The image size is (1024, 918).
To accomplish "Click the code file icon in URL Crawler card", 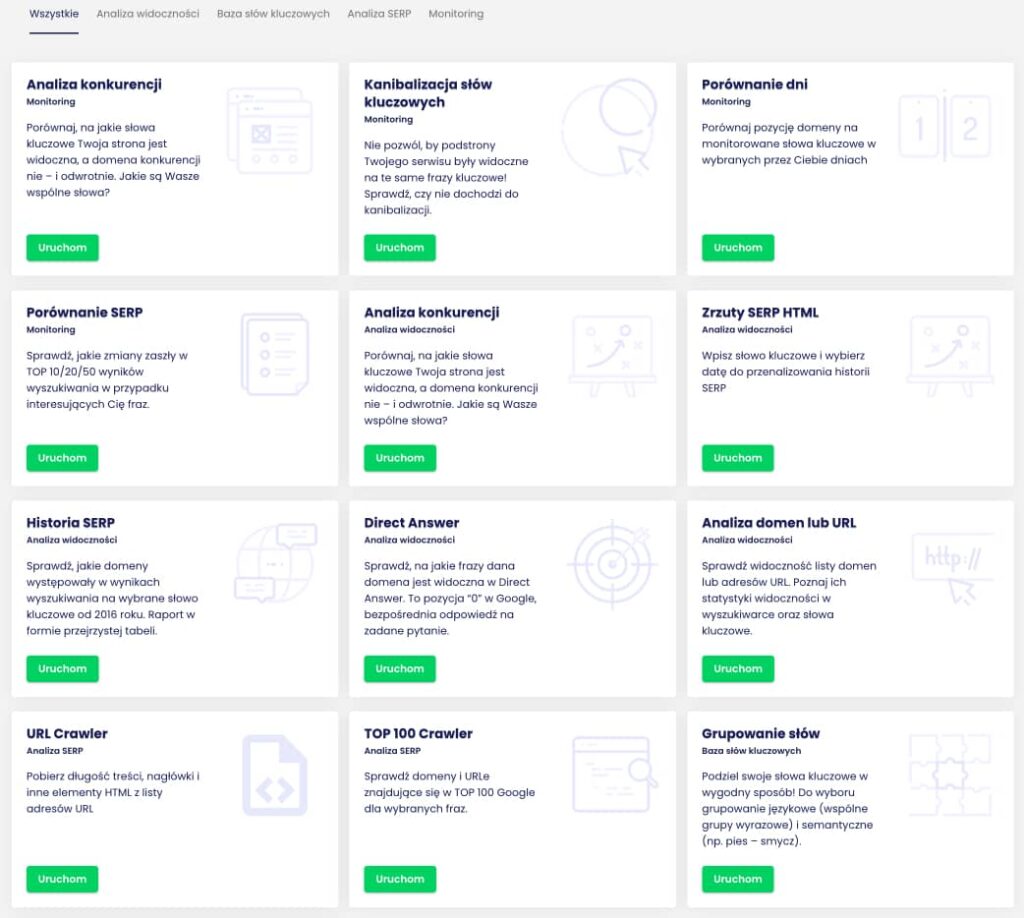I will pos(275,775).
